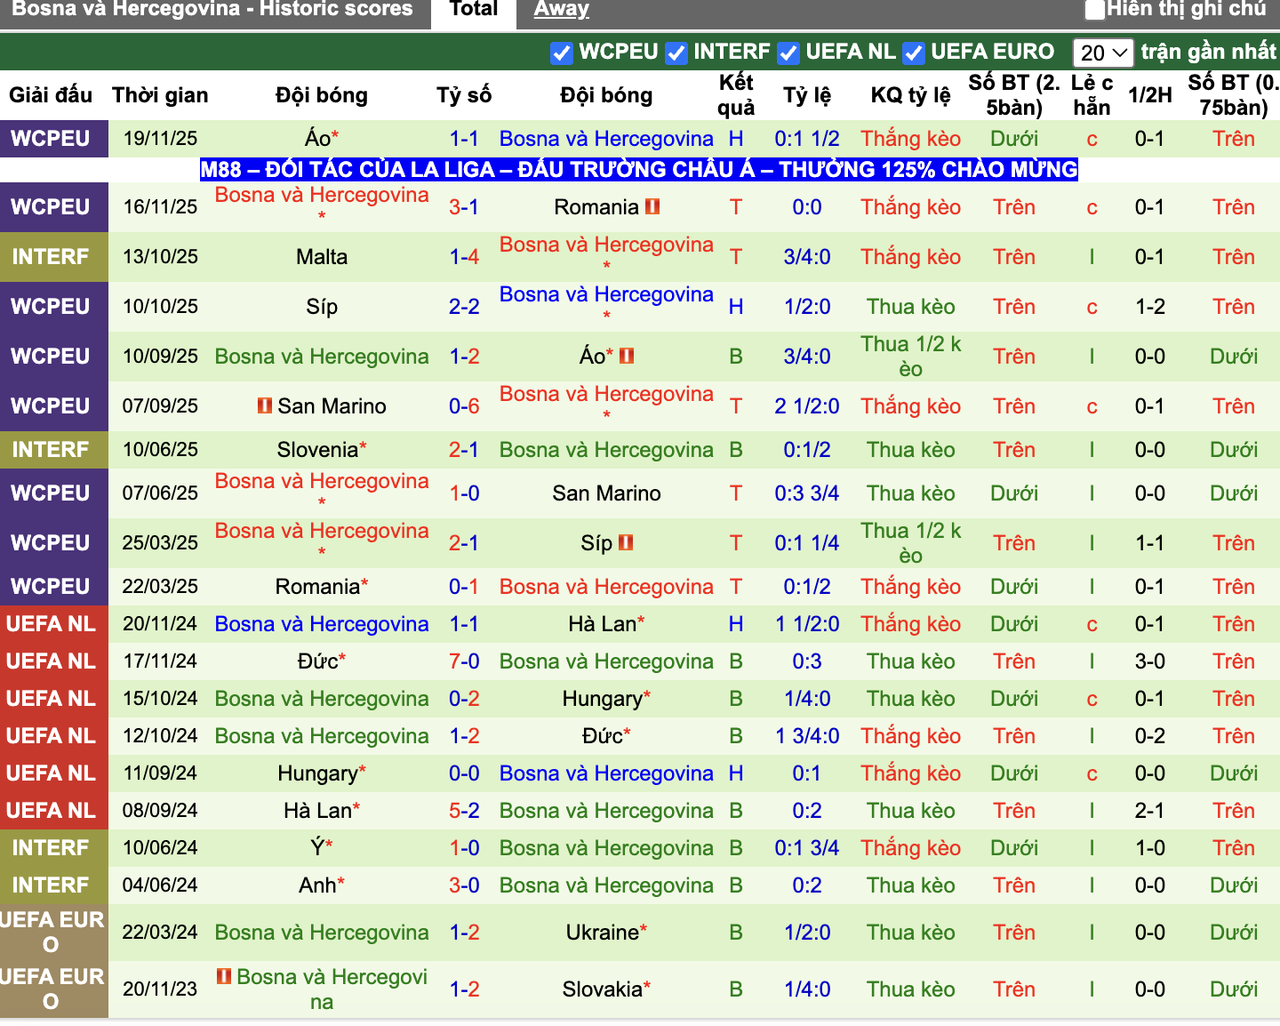The width and height of the screenshot is (1280, 1026).
Task: Click Anh team in the 04/06/24 friendly
Action: (x=317, y=886)
